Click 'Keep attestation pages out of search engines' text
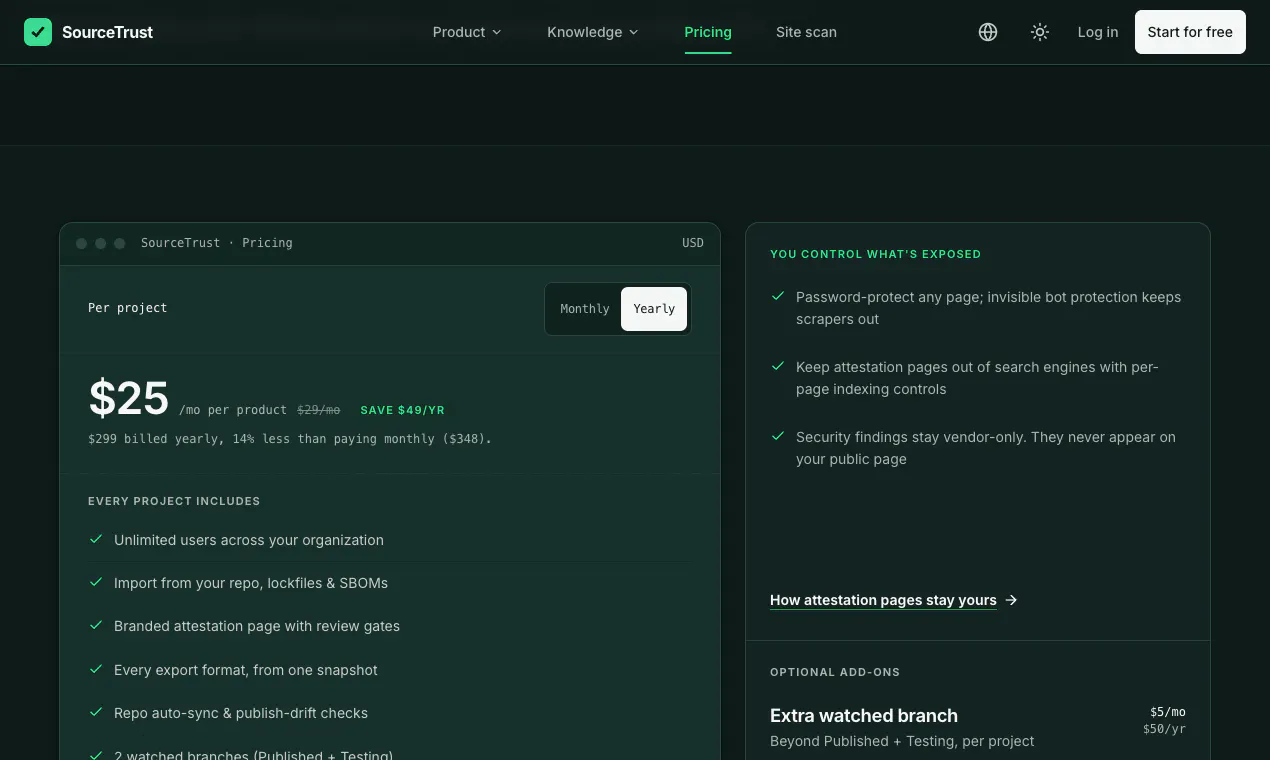Viewport: 1270px width, 760px height. pos(977,378)
